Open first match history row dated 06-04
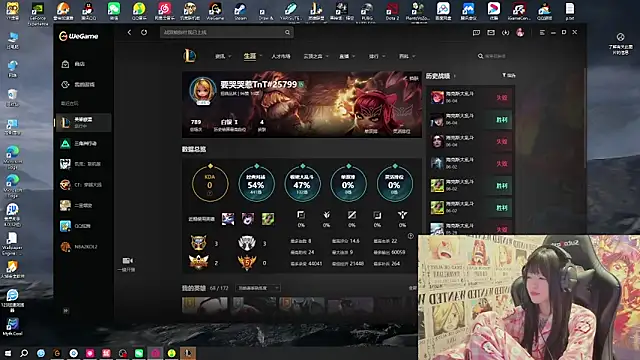Screen dimensions: 640x360 (471, 98)
